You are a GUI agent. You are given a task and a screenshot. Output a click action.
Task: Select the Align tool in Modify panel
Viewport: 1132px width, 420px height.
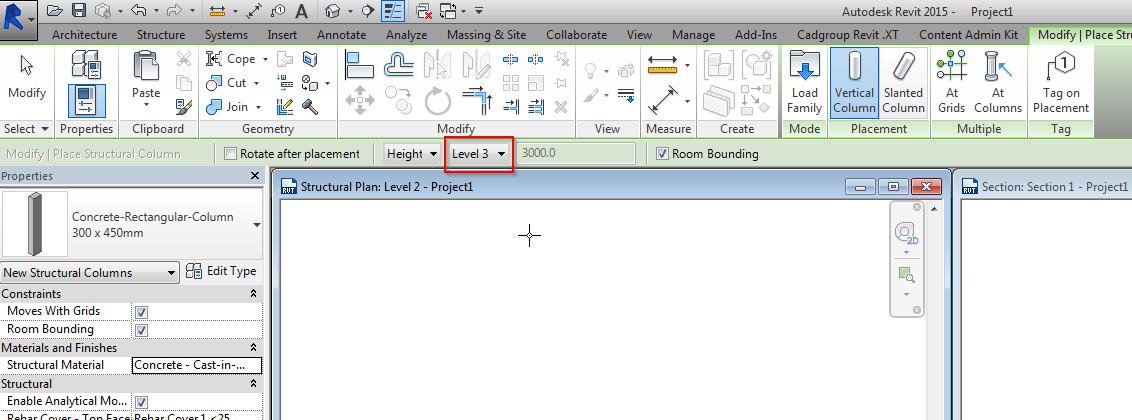pos(360,66)
